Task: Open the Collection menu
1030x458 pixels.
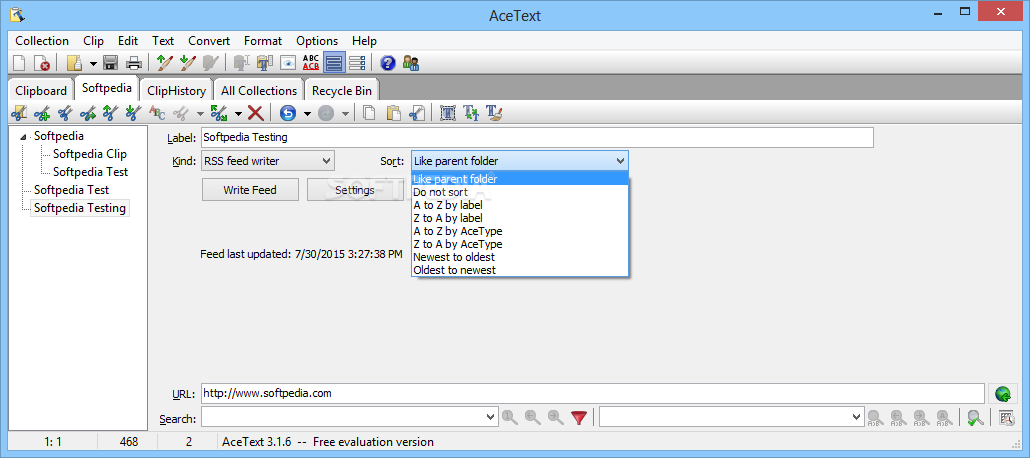Action: [x=42, y=41]
